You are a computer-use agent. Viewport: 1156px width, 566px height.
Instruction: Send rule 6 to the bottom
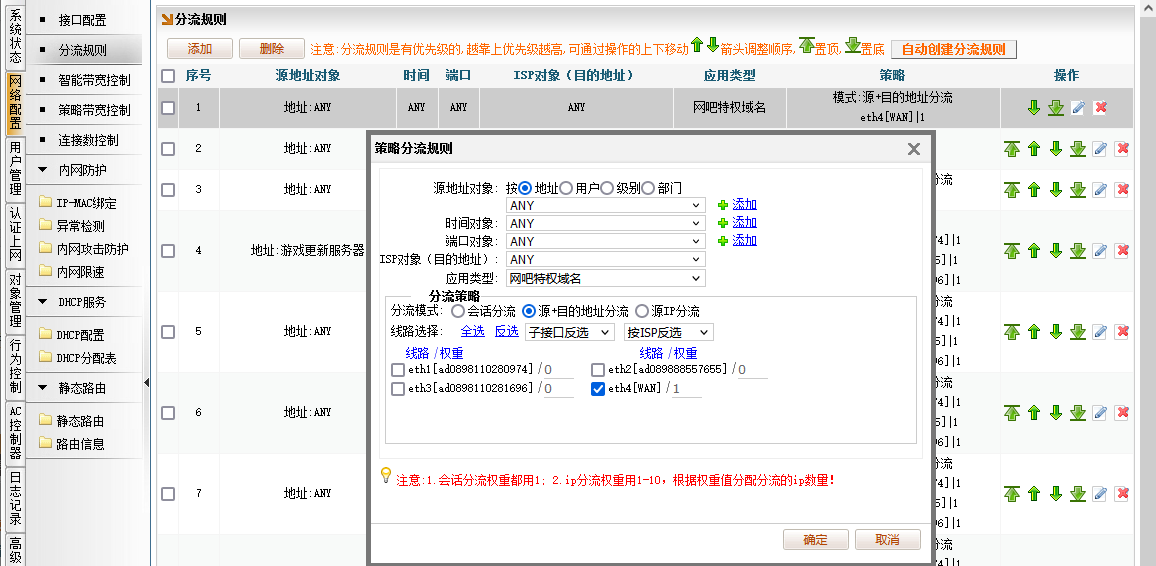[1077, 412]
